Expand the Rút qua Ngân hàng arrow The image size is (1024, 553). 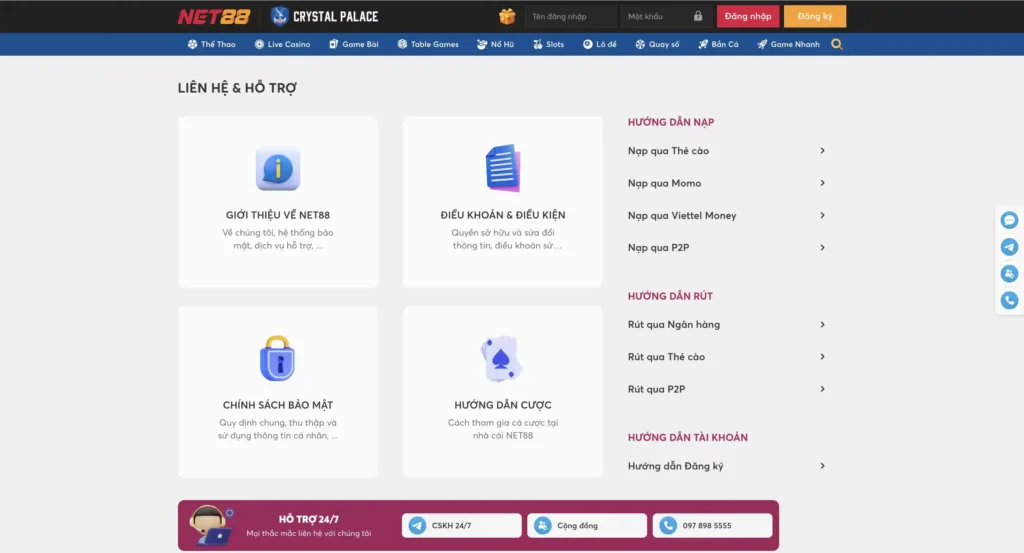tap(822, 325)
